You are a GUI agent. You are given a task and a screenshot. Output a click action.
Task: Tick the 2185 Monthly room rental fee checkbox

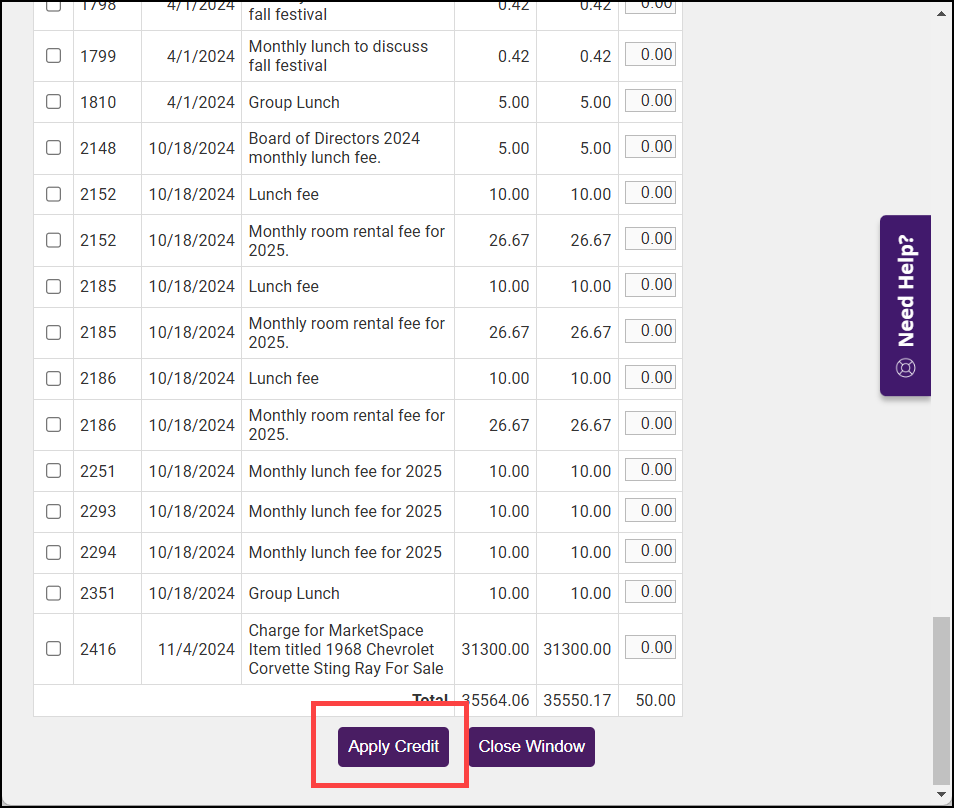(x=54, y=332)
